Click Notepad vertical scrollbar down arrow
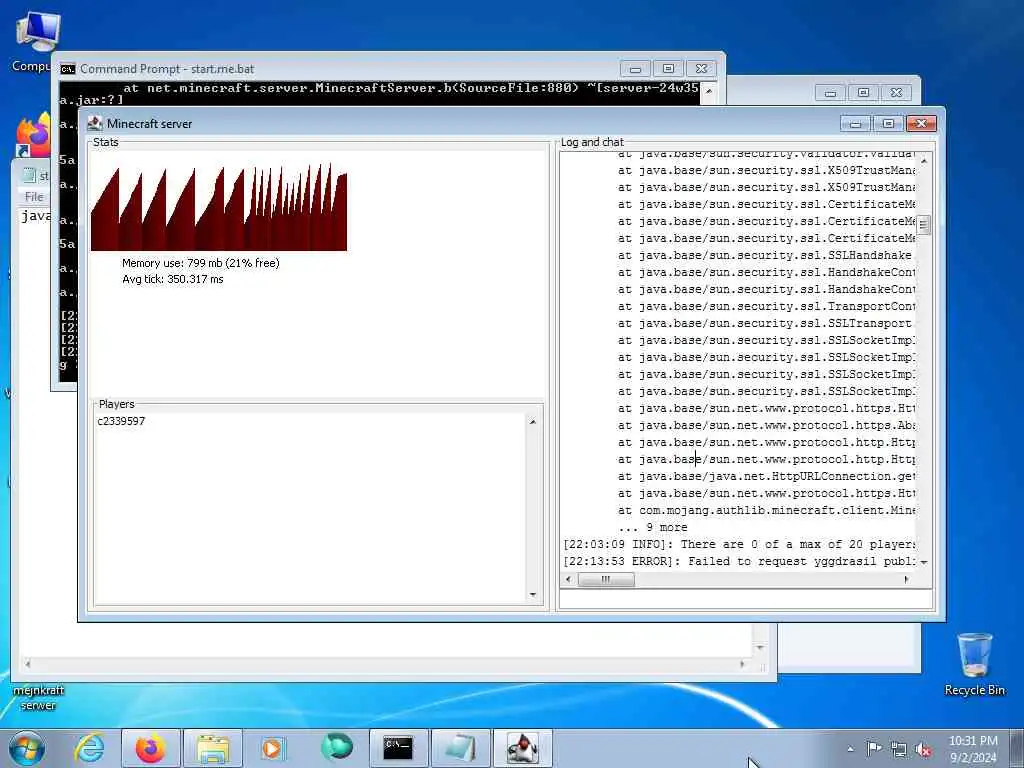This screenshot has height=768, width=1024. point(760,648)
